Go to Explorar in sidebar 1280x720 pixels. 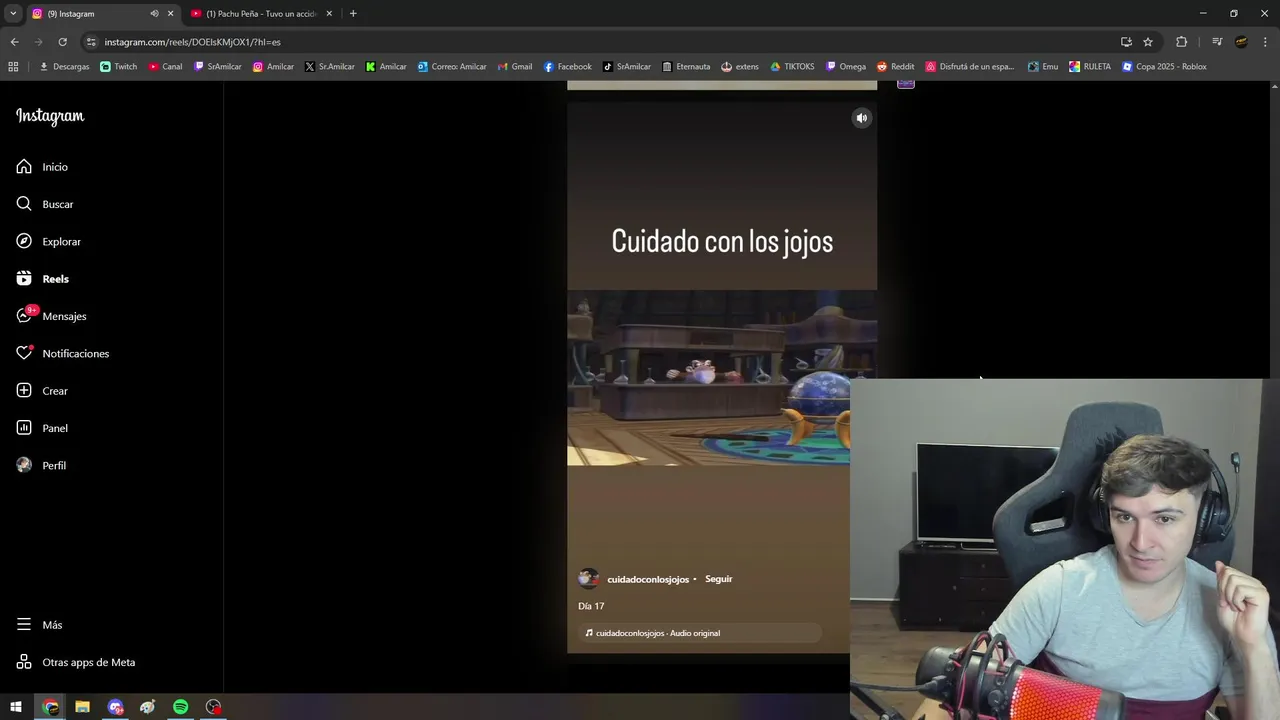(x=49, y=242)
